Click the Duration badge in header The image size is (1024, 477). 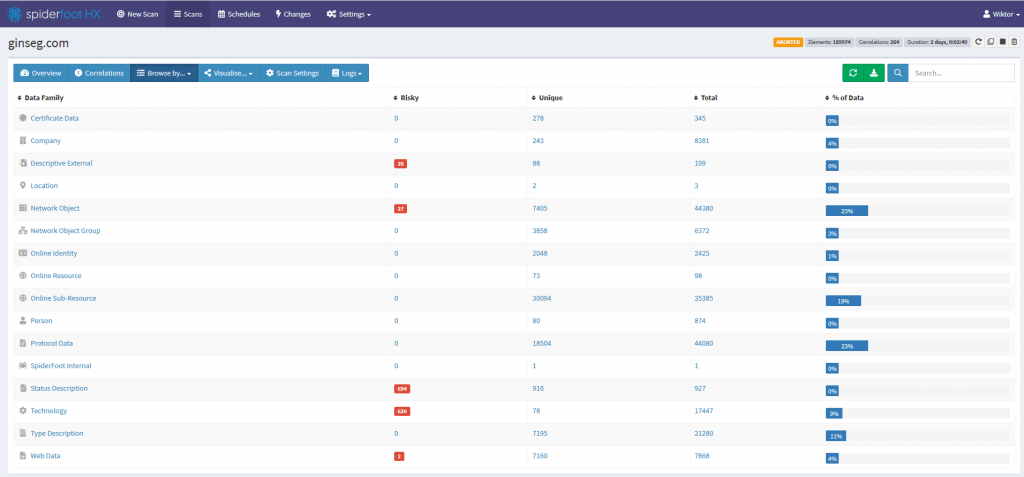click(938, 42)
